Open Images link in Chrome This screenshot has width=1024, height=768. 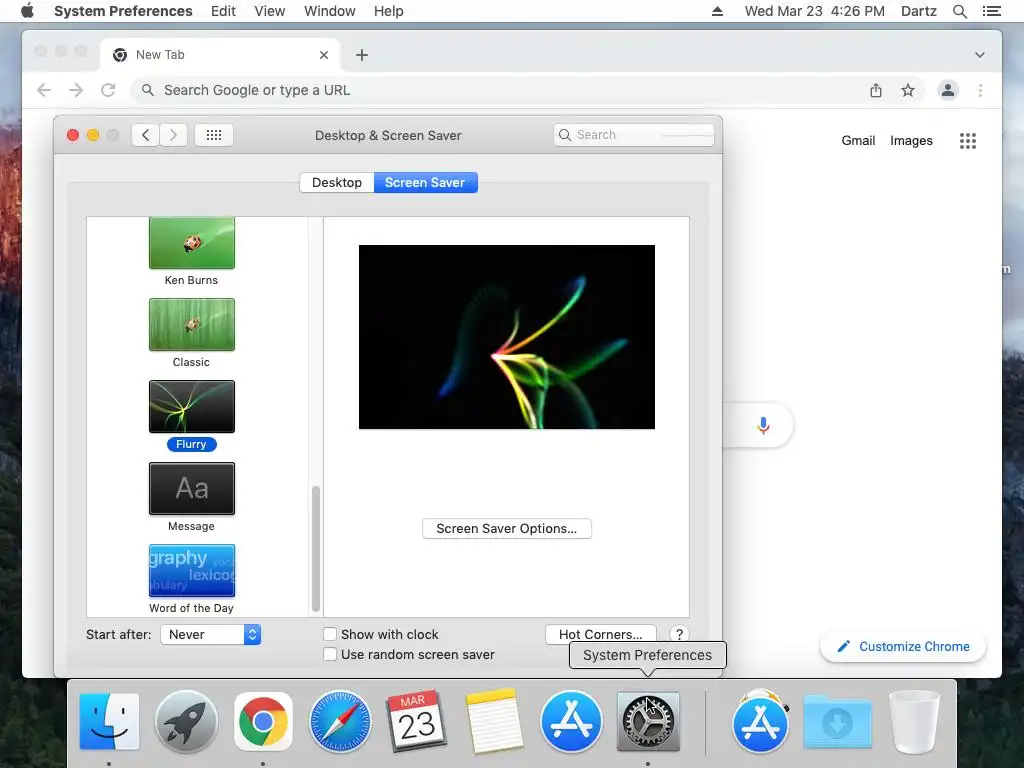[911, 140]
